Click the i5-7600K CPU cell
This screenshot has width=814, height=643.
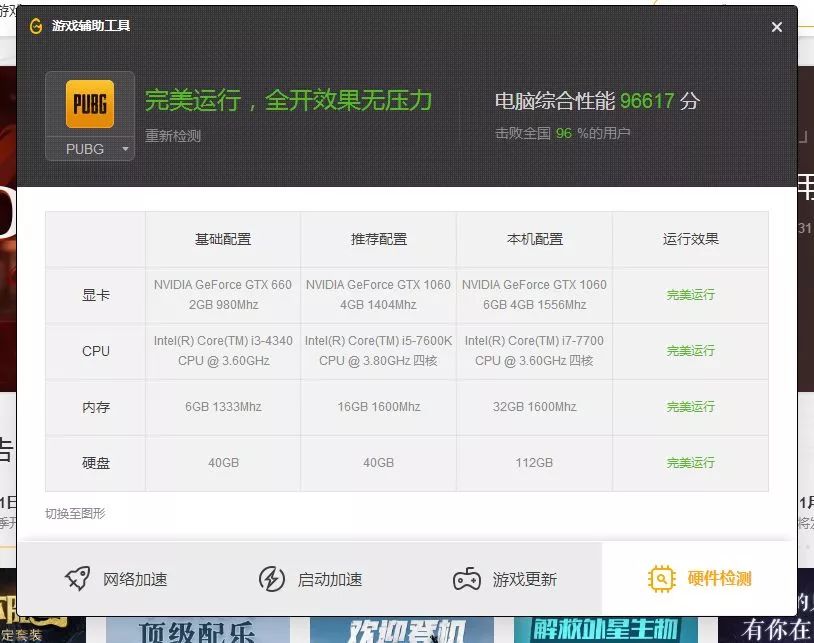point(378,351)
